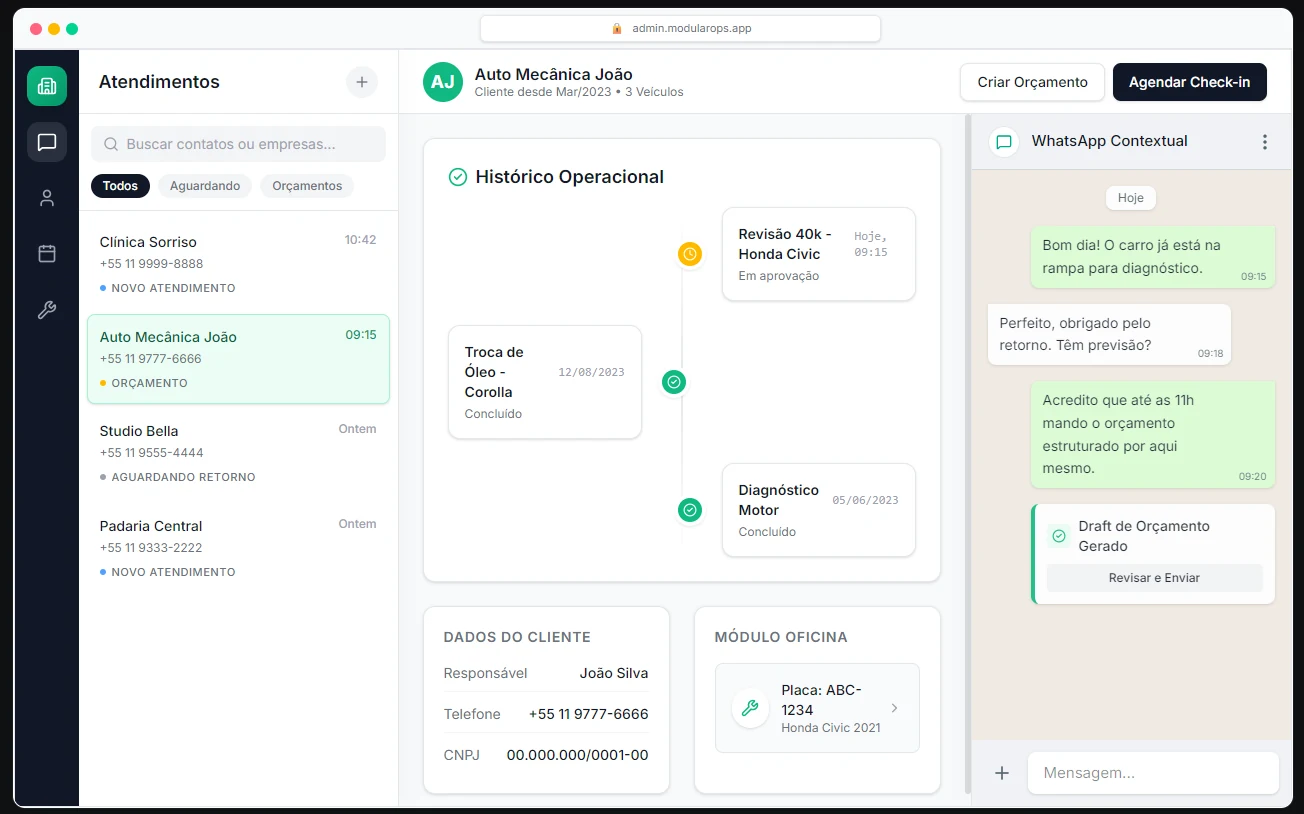Click the DADOS DO CLIENTE heading
1304x814 pixels.
tap(517, 637)
